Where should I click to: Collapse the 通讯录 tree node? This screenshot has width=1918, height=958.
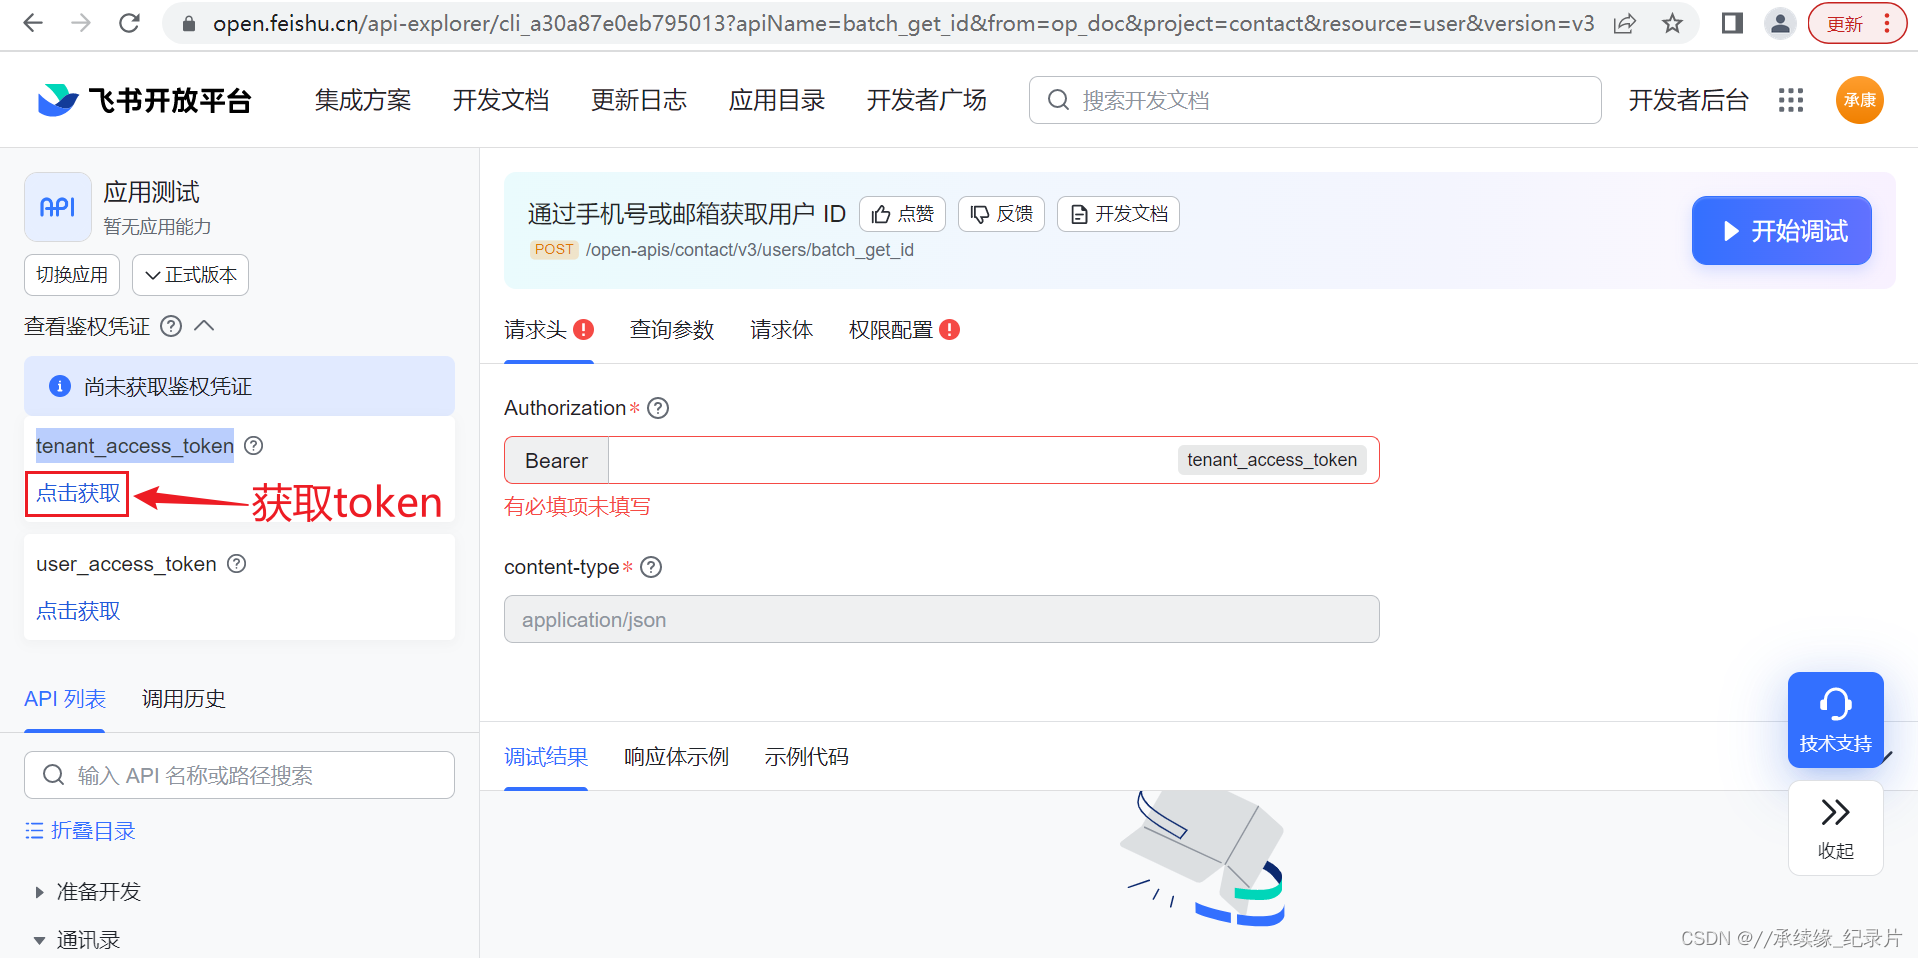[x=39, y=940]
